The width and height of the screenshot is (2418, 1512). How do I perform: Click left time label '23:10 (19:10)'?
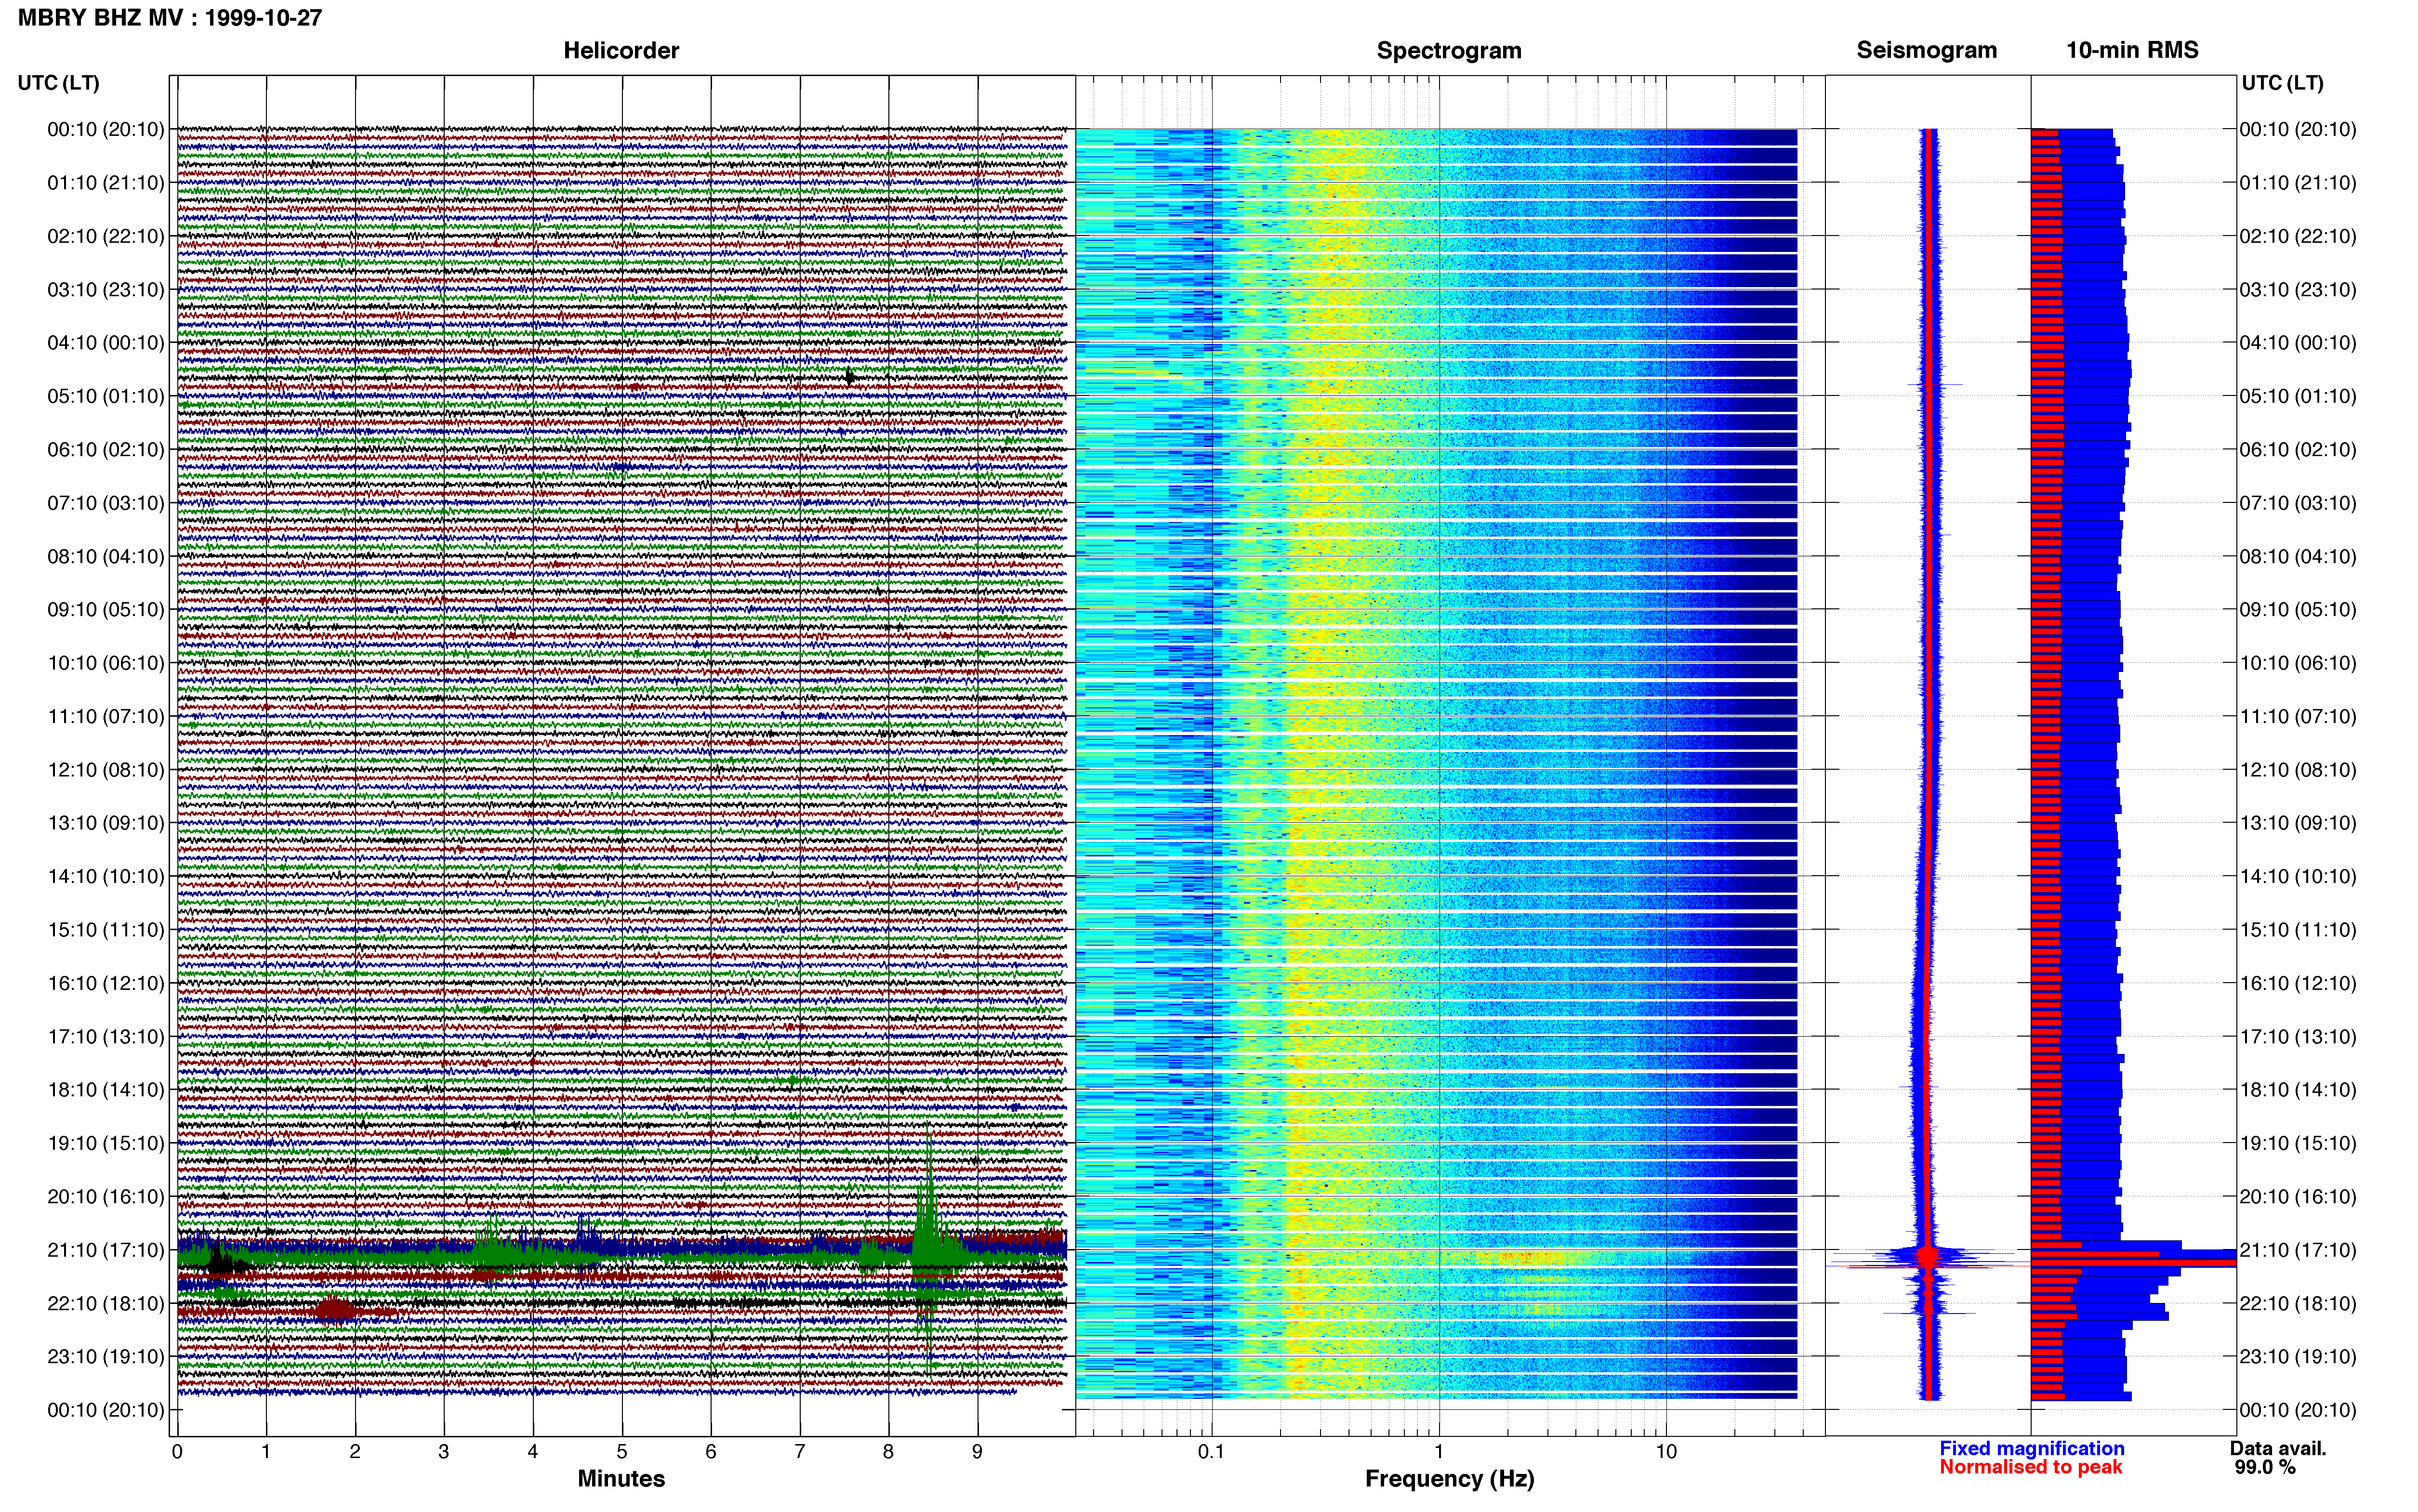[106, 1357]
